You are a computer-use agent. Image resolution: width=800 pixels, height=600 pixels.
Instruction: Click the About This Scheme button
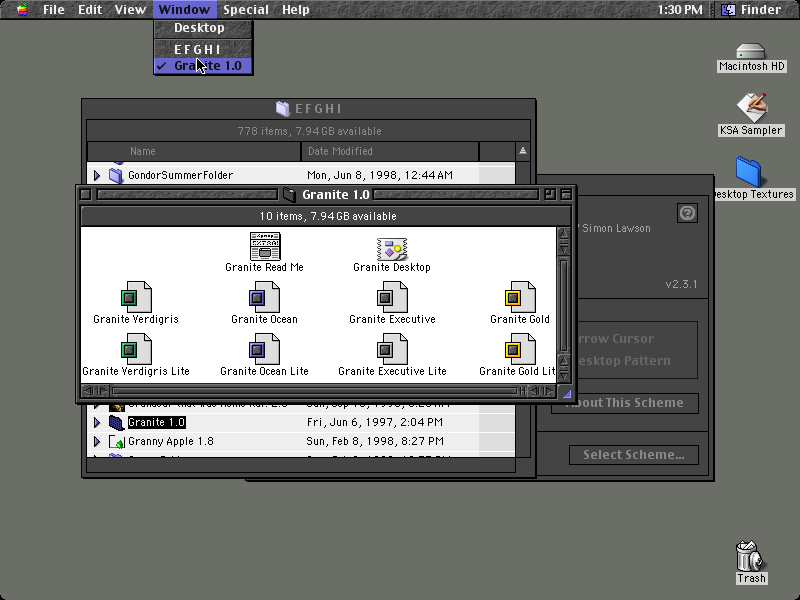(624, 403)
